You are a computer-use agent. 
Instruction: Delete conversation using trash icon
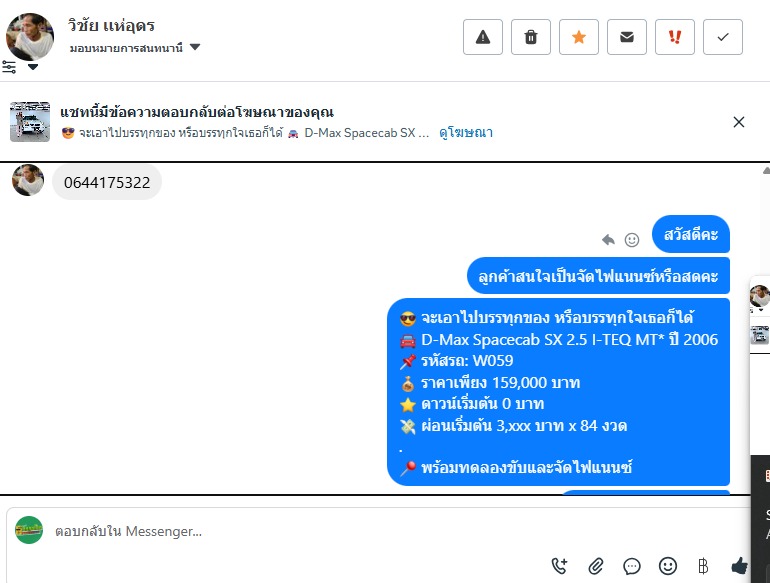click(531, 37)
